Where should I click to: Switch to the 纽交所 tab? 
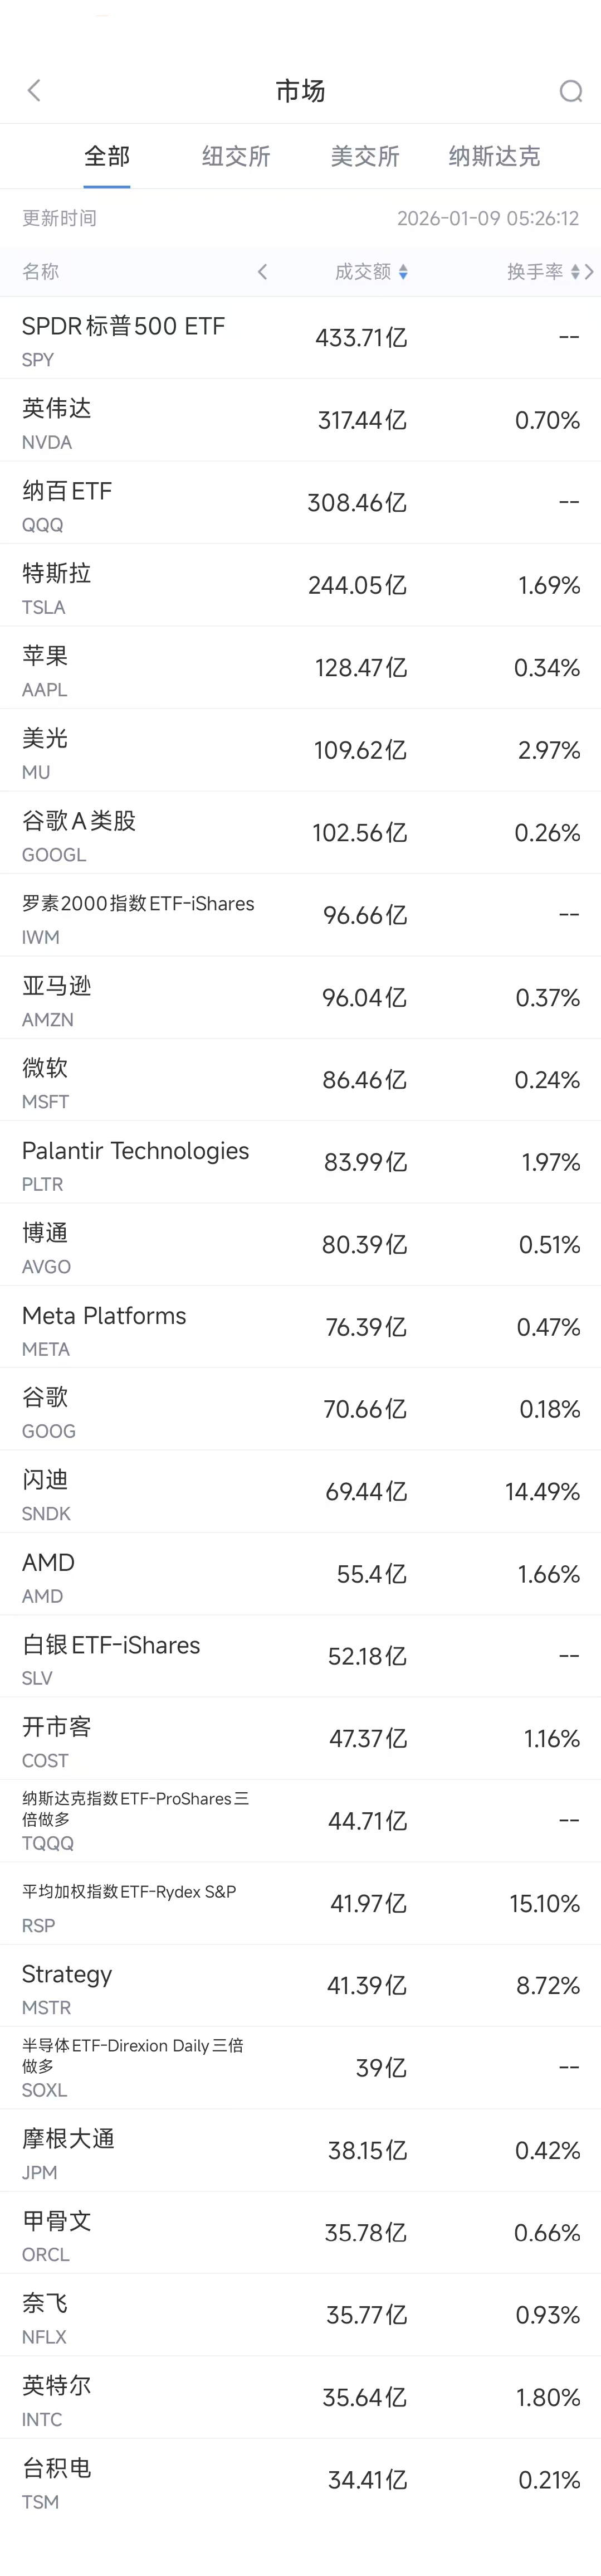[236, 156]
